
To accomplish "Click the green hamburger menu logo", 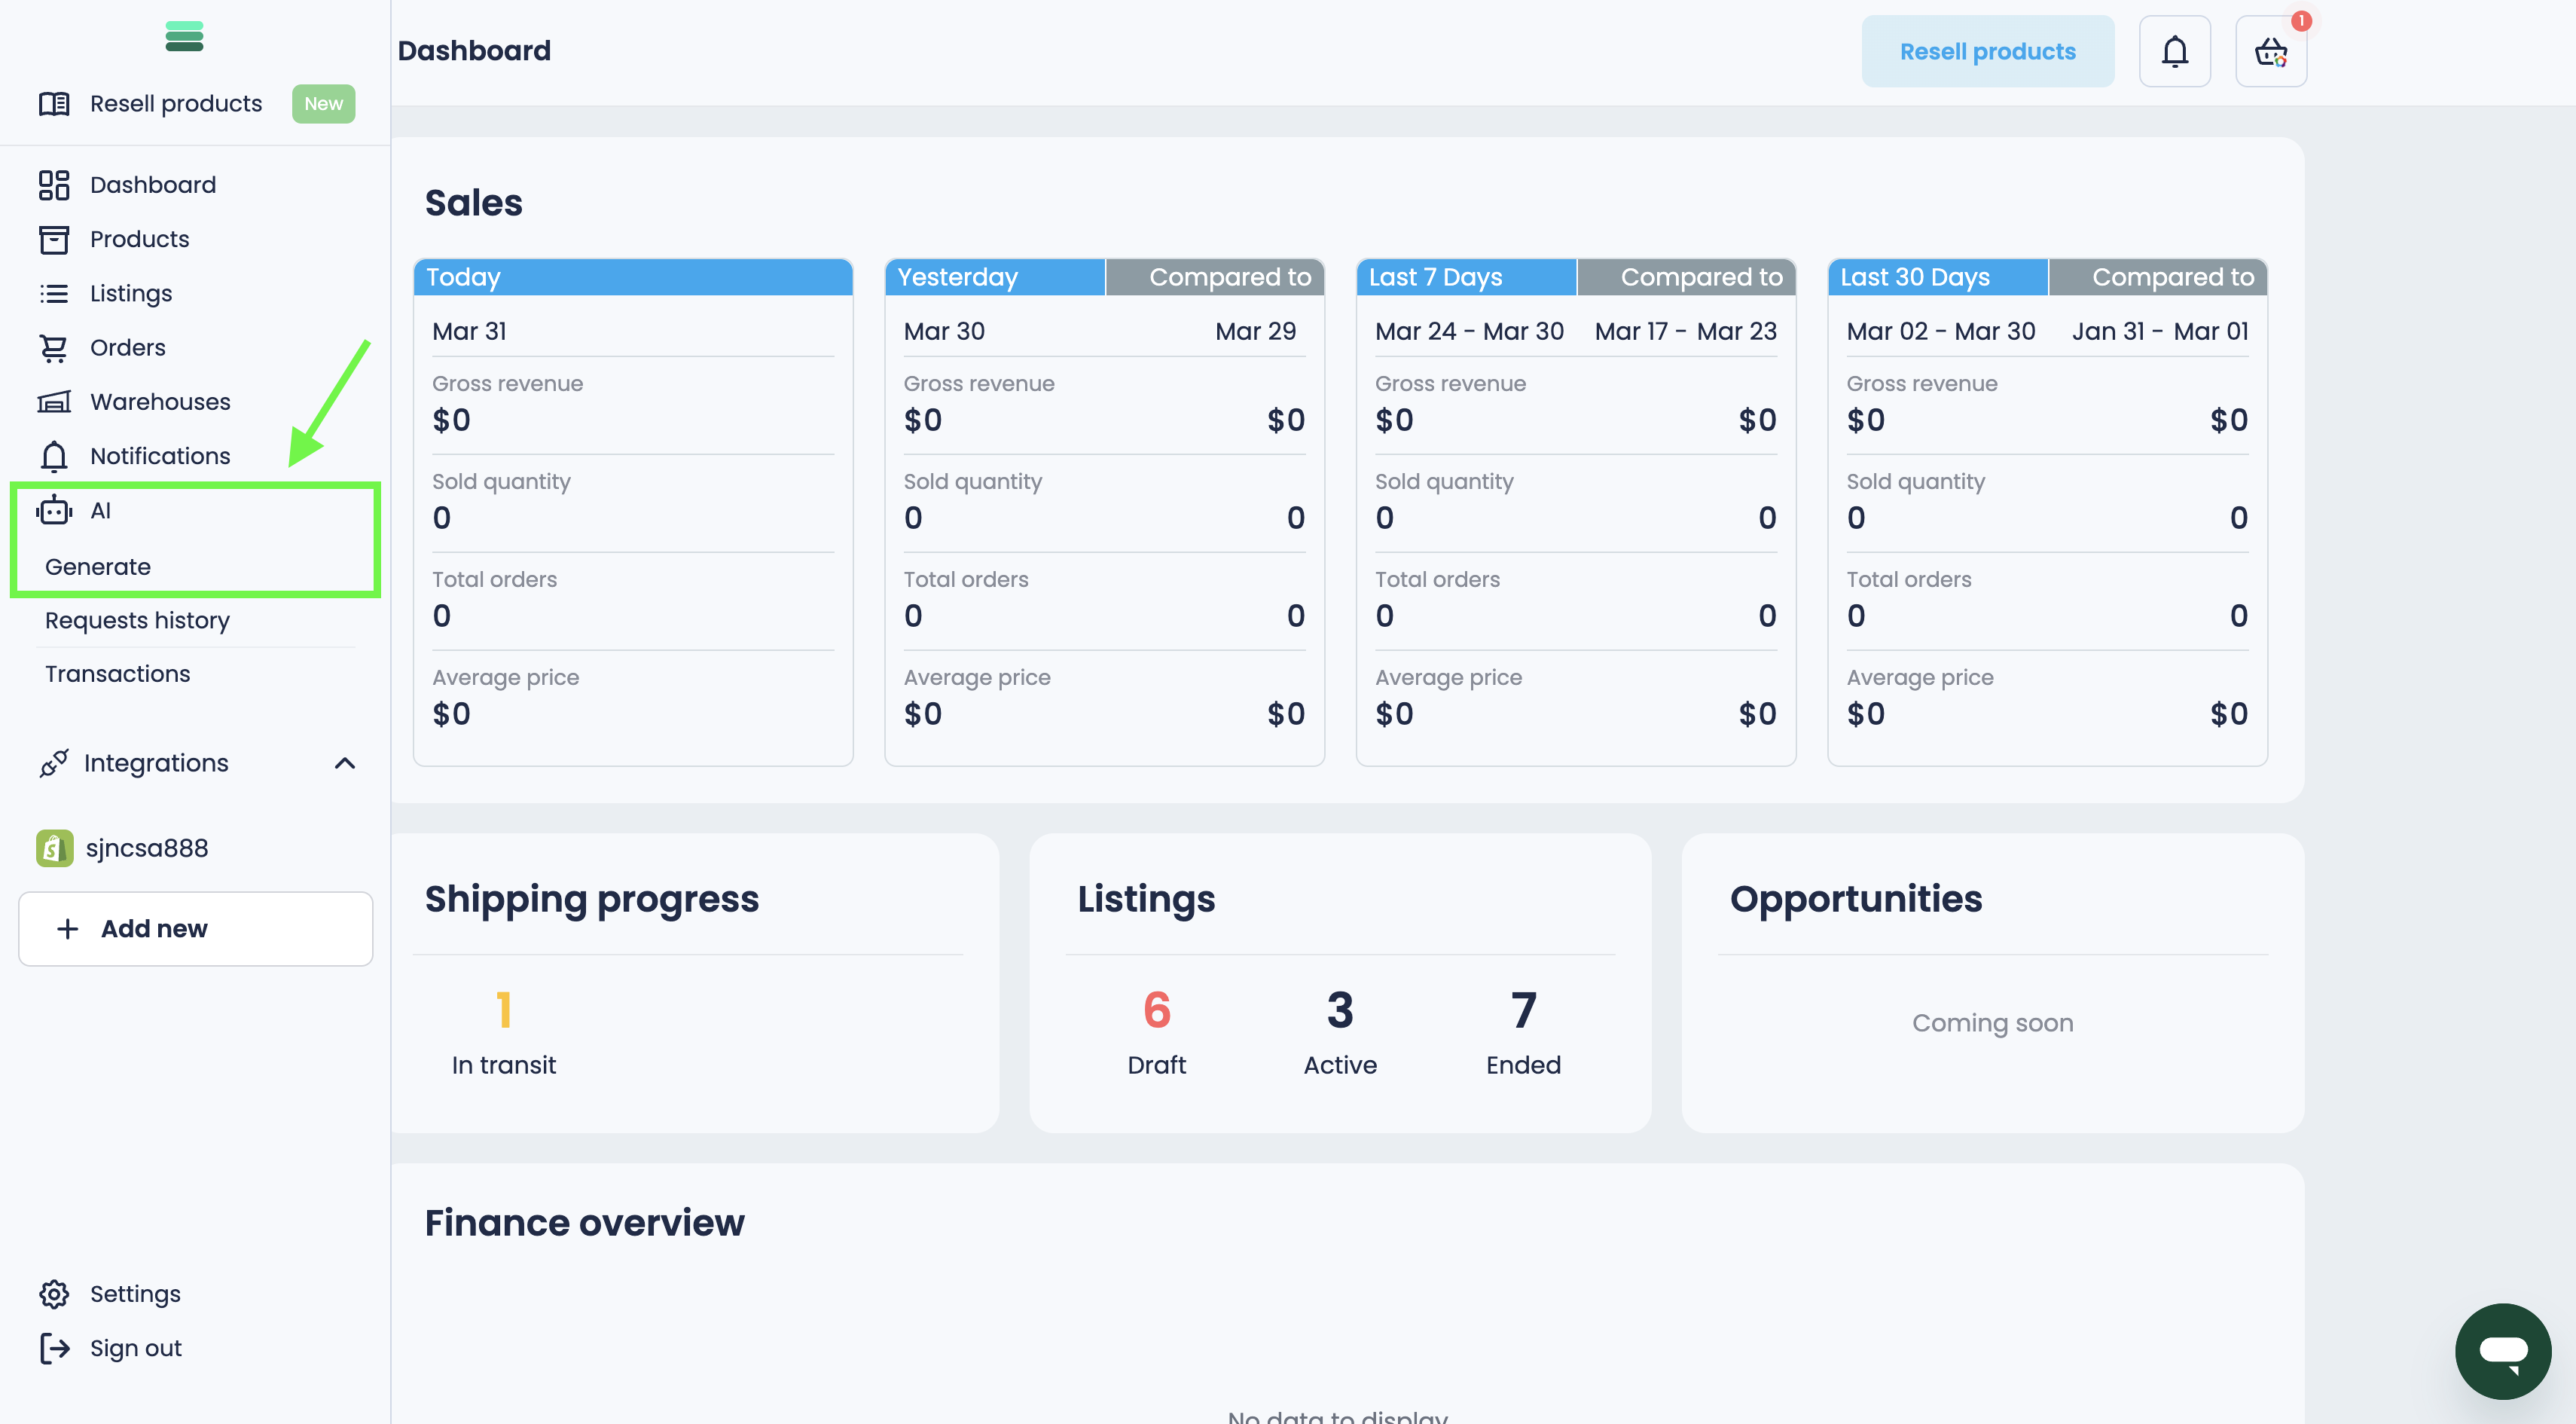I will (x=184, y=36).
